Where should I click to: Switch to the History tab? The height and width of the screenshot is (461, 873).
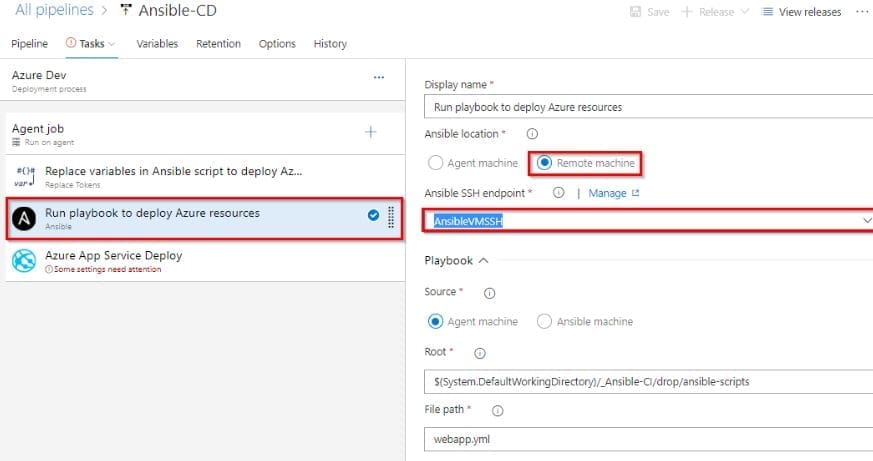(330, 43)
